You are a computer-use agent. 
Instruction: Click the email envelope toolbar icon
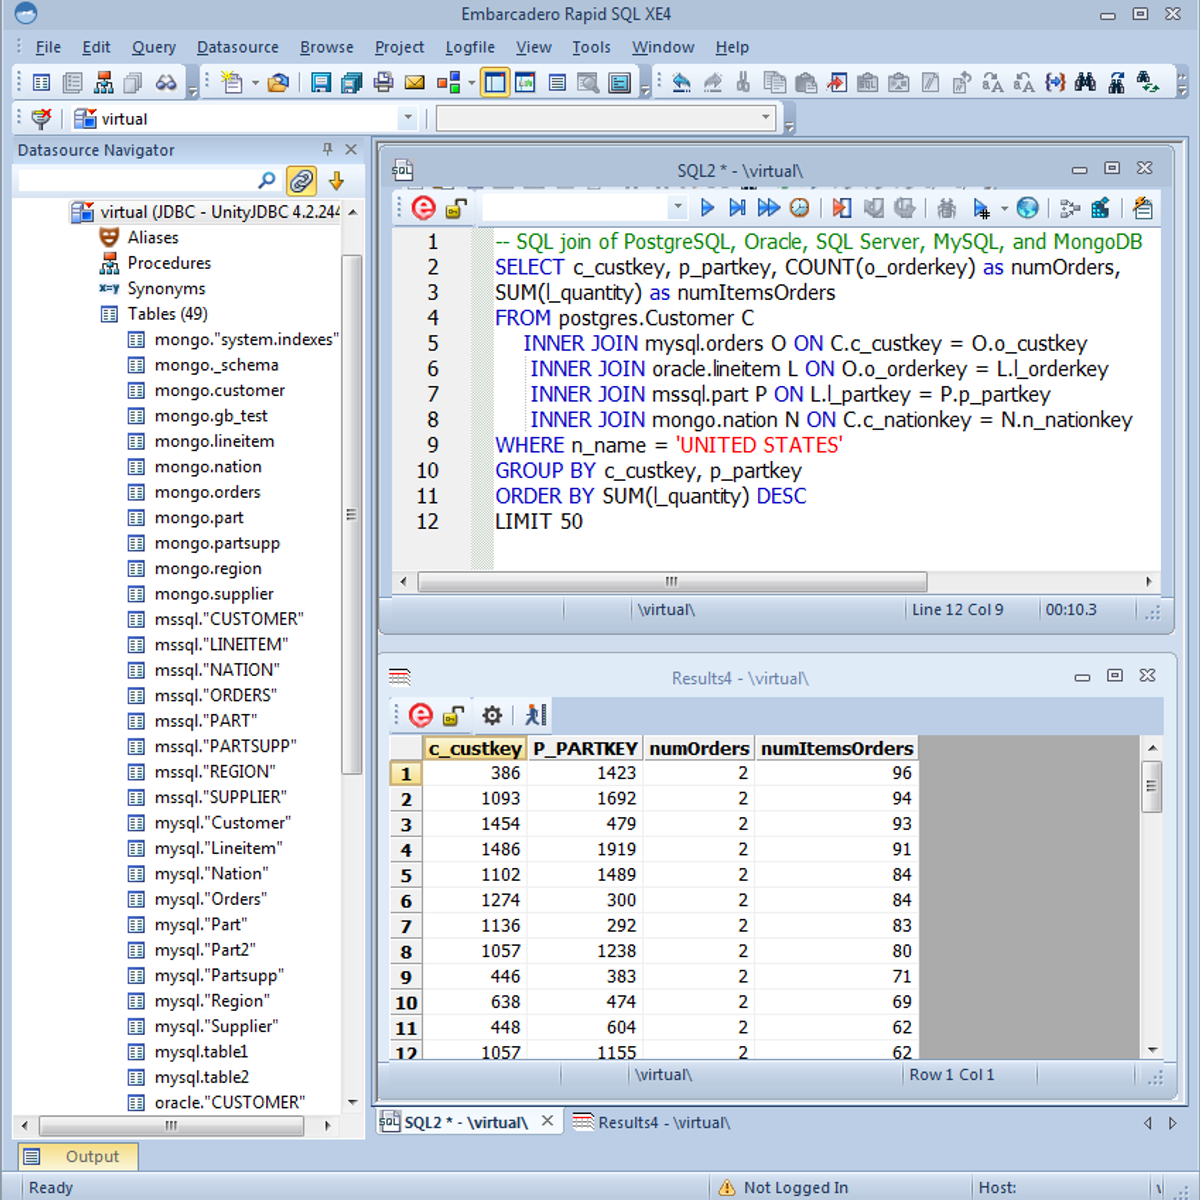point(414,82)
